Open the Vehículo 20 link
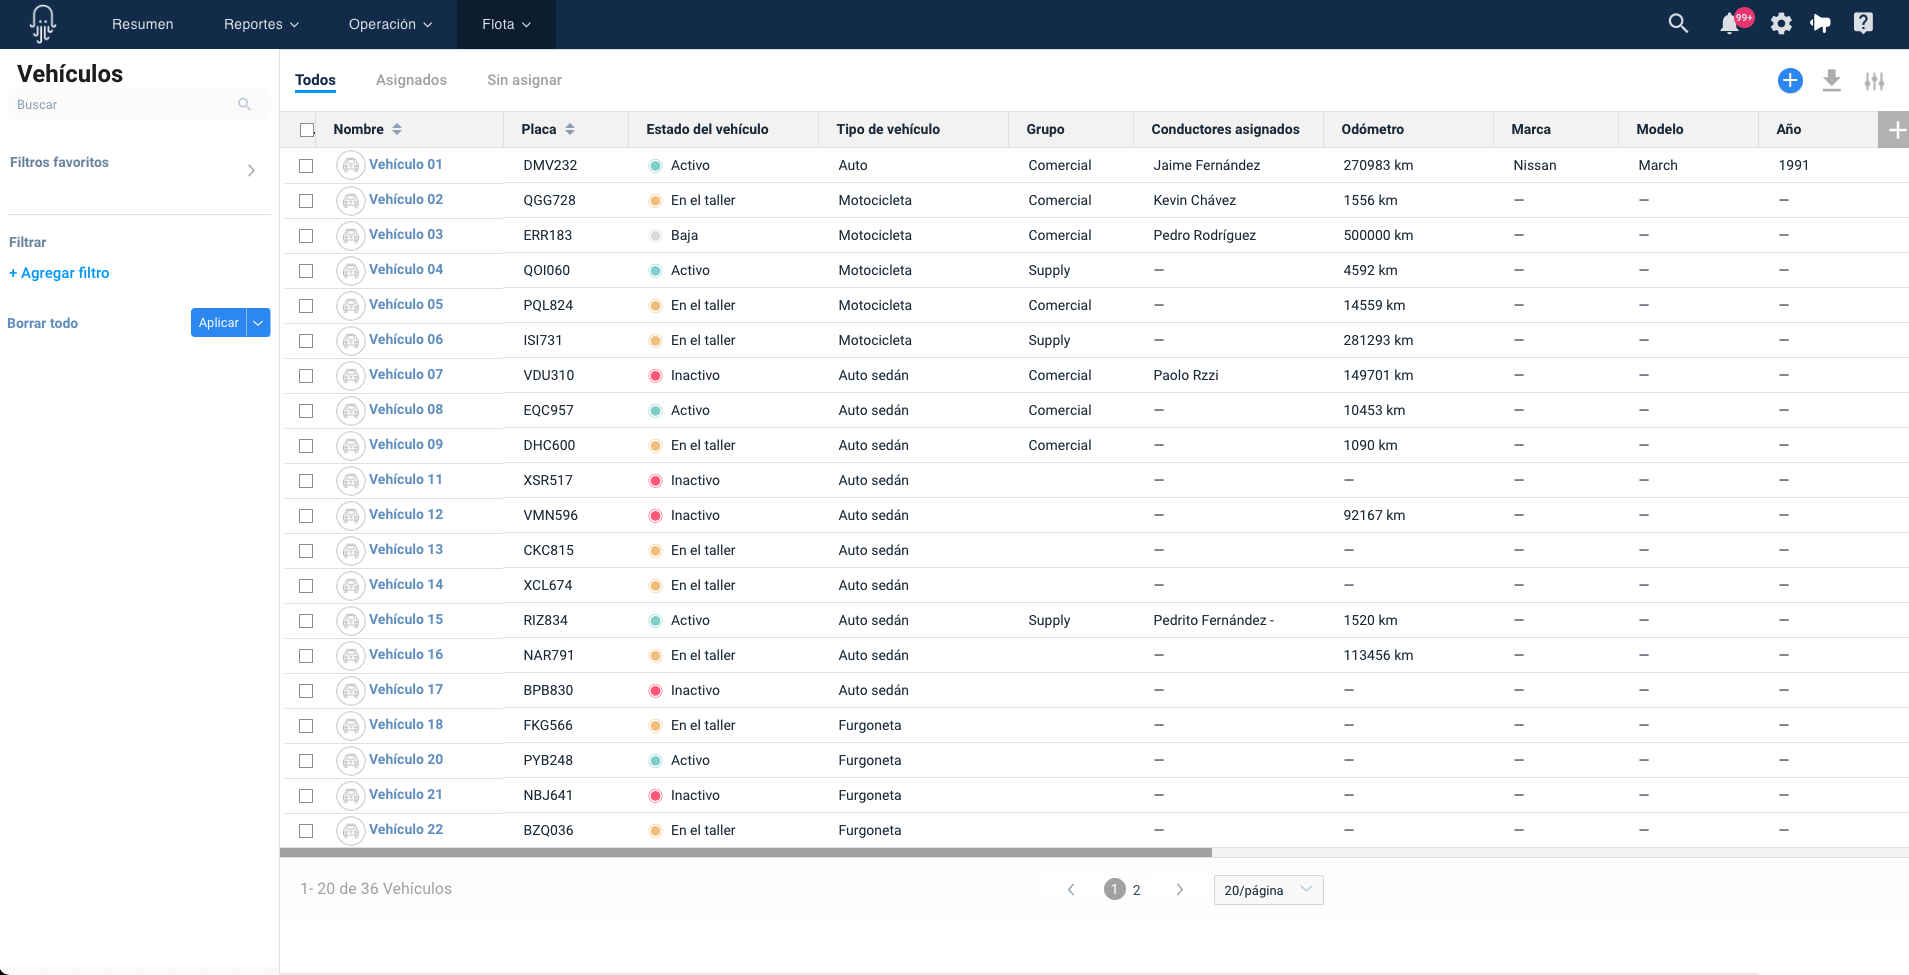Viewport: 1909px width, 975px height. click(x=405, y=759)
